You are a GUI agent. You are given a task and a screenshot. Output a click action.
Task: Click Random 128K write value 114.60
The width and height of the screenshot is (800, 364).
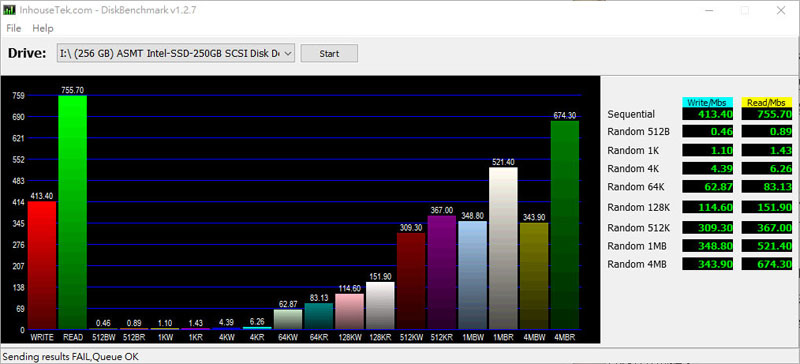[x=708, y=207]
